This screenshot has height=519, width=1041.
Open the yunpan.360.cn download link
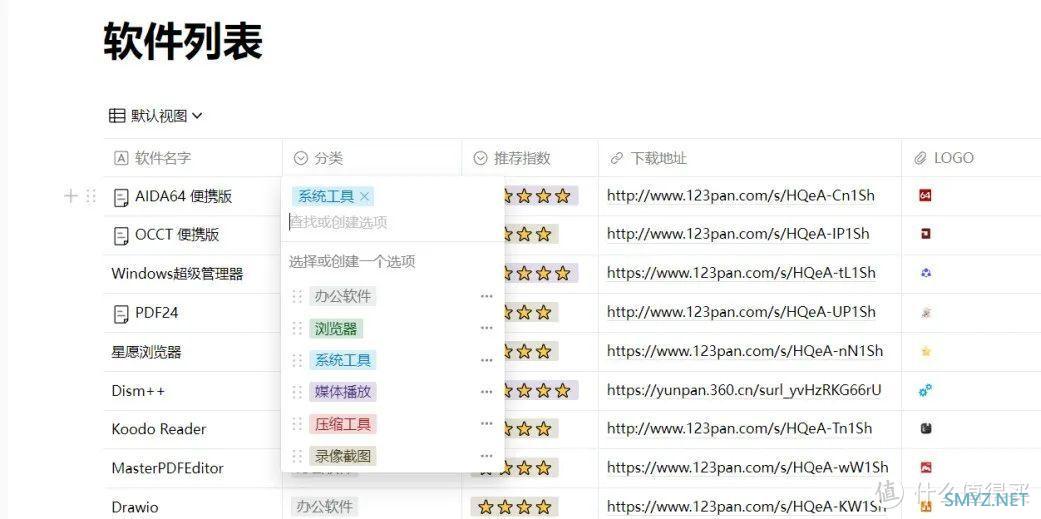pos(744,390)
